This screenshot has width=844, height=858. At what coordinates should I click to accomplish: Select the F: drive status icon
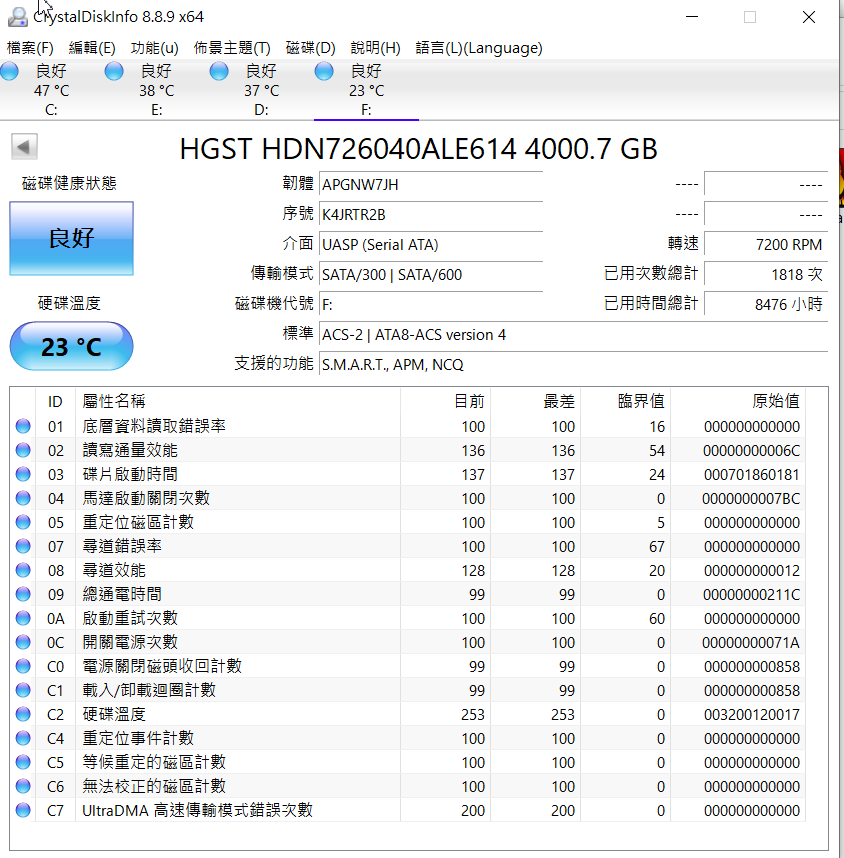coord(323,71)
